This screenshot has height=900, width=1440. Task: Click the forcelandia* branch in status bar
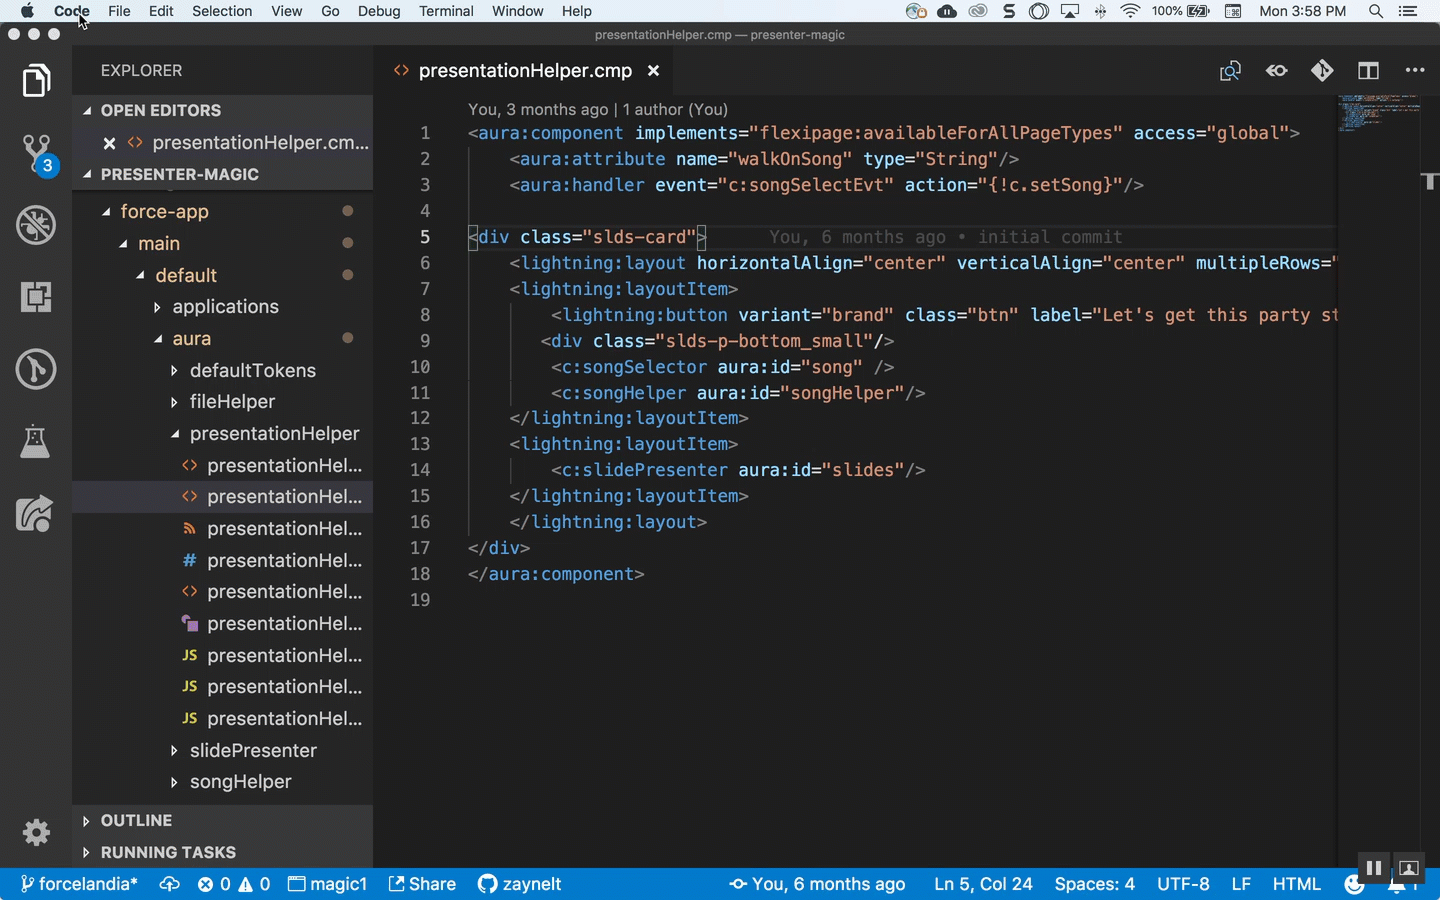click(79, 884)
